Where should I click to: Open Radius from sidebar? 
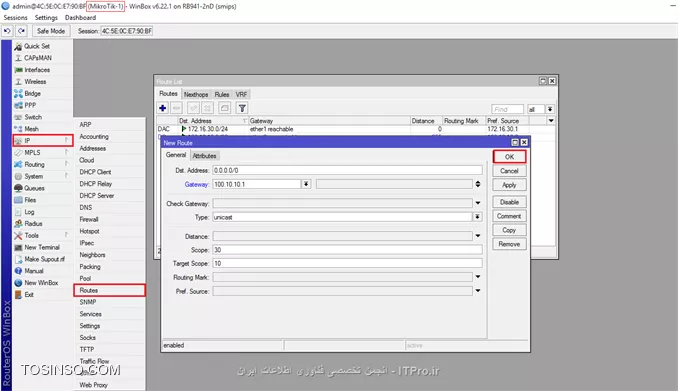(33, 224)
